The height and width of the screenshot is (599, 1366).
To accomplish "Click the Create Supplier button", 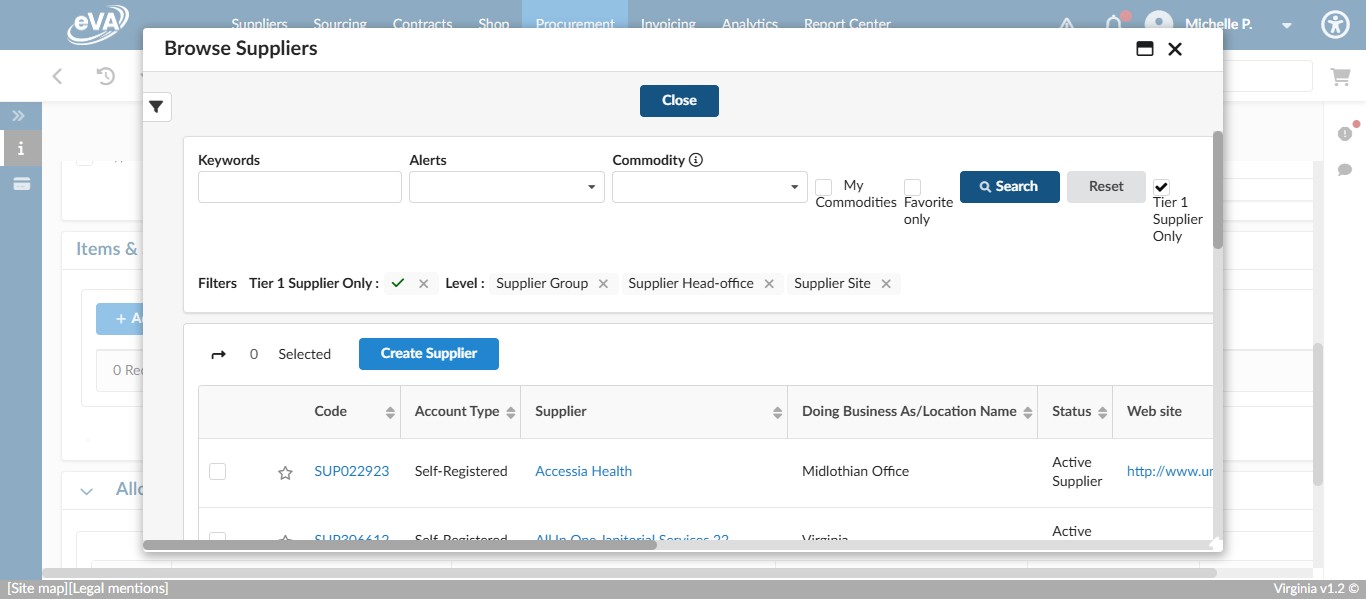I will click(x=428, y=353).
